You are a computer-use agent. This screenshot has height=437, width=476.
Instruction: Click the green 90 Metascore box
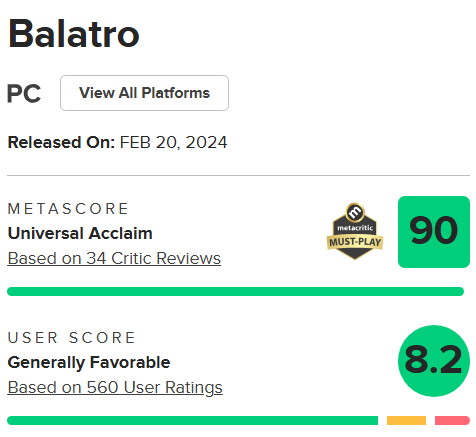click(x=434, y=232)
